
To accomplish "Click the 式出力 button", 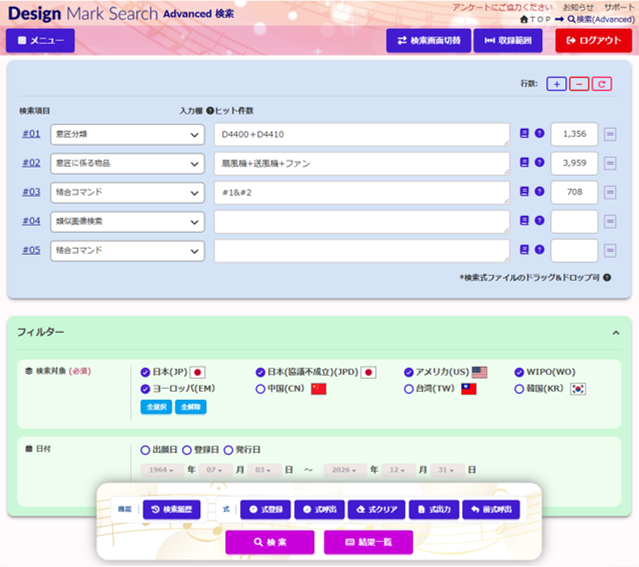I will [434, 510].
